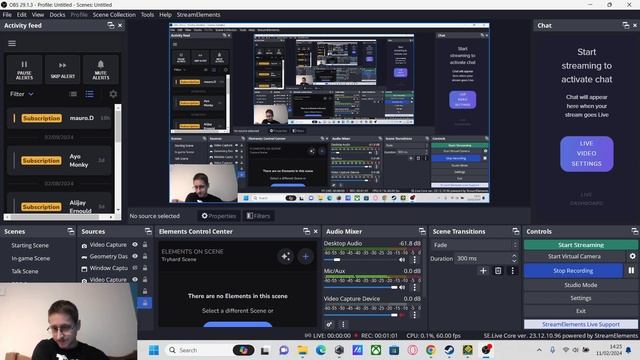Open transition properties three-dot menu
The height and width of the screenshot is (360, 640).
point(513,271)
